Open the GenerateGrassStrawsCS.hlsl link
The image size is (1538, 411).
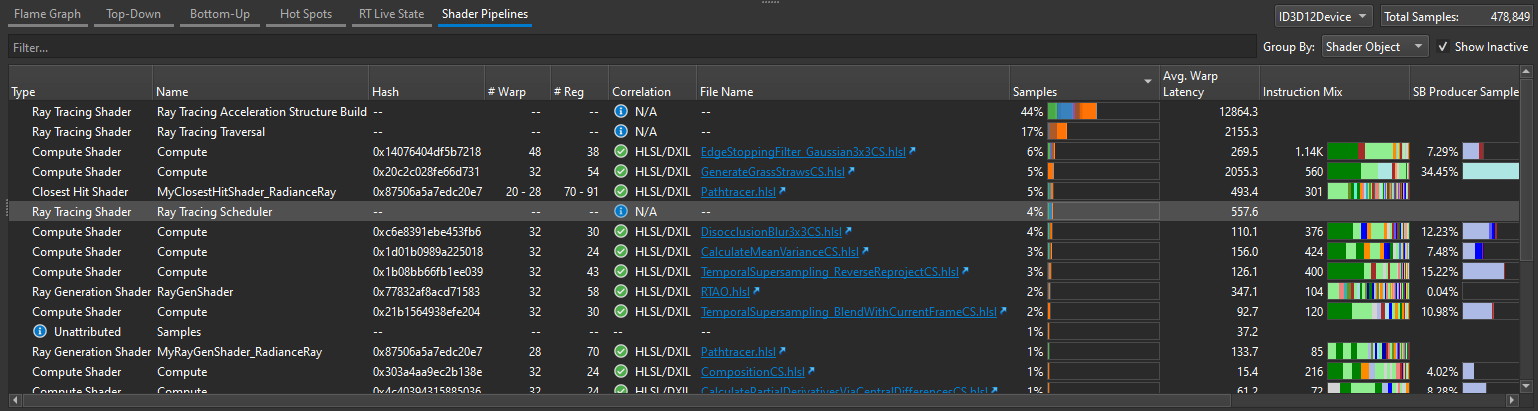(772, 172)
